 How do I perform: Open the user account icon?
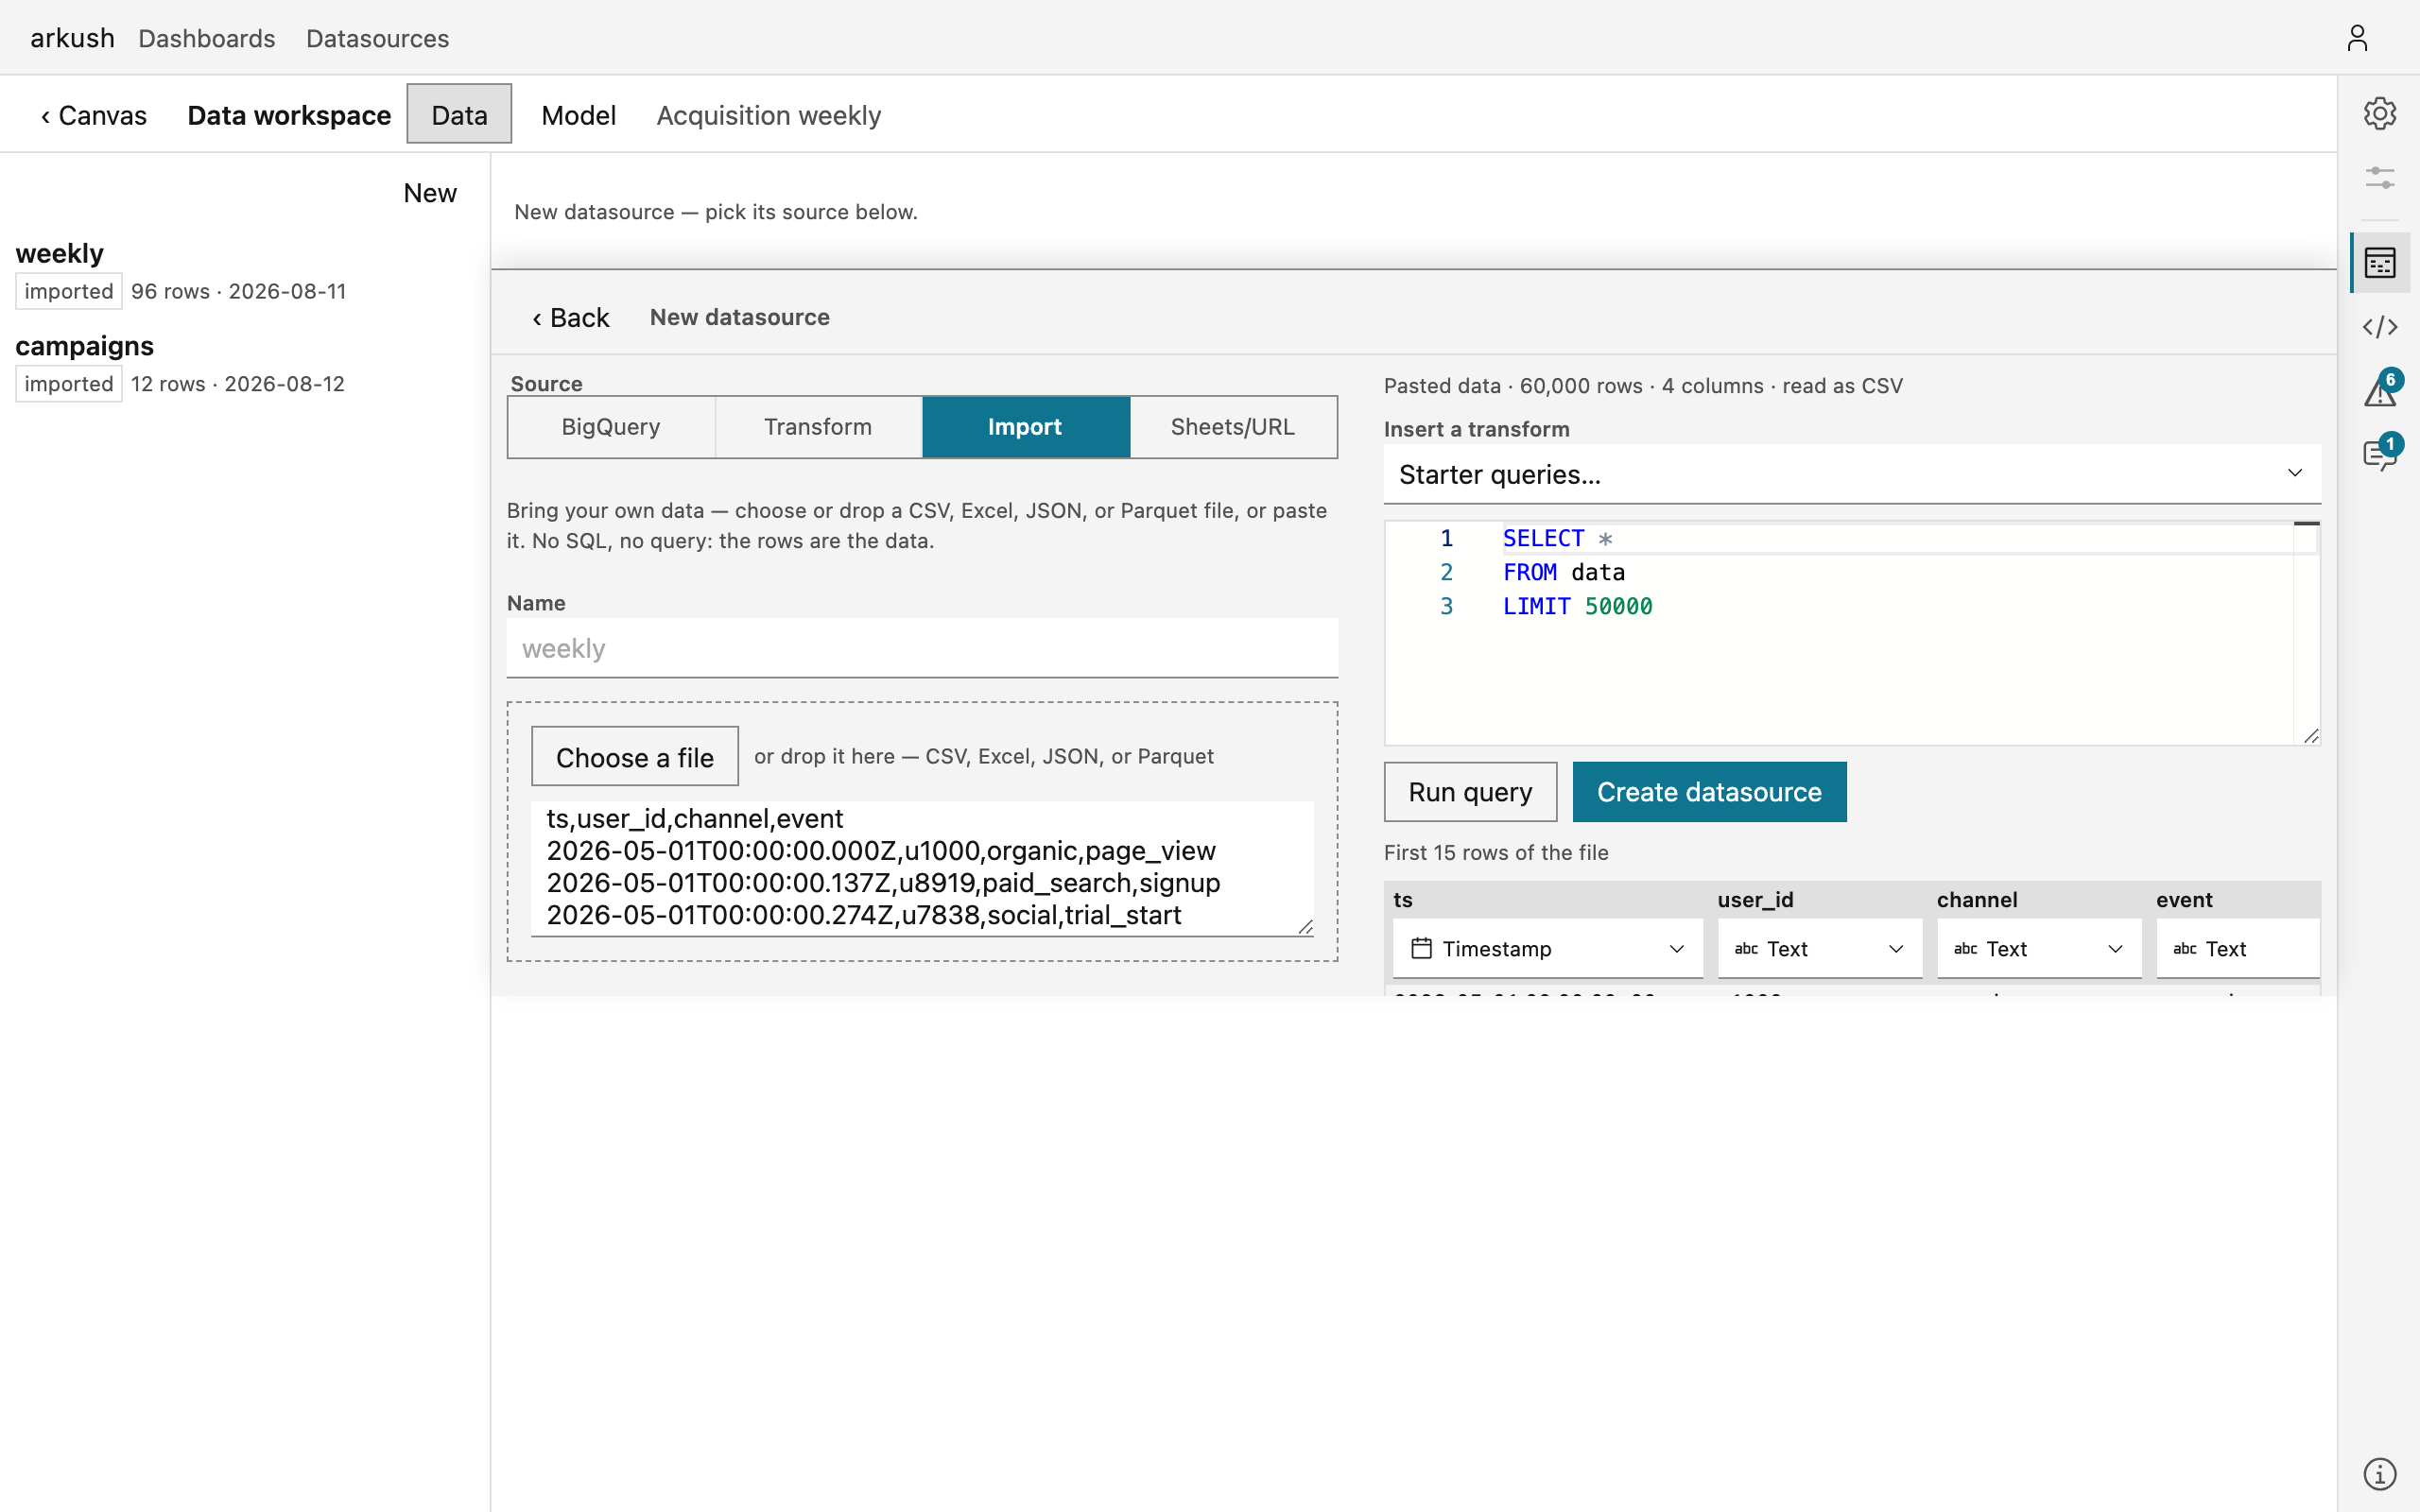pos(2357,38)
